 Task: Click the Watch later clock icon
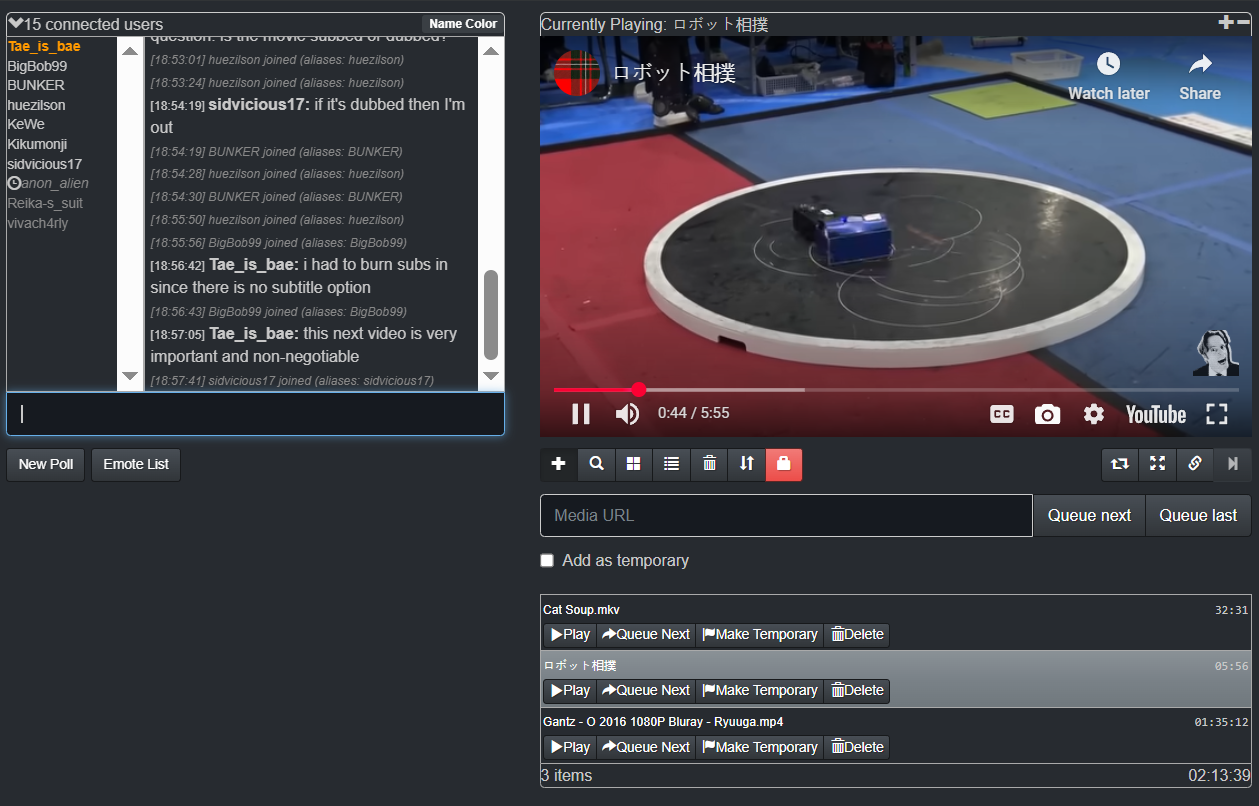[1108, 65]
